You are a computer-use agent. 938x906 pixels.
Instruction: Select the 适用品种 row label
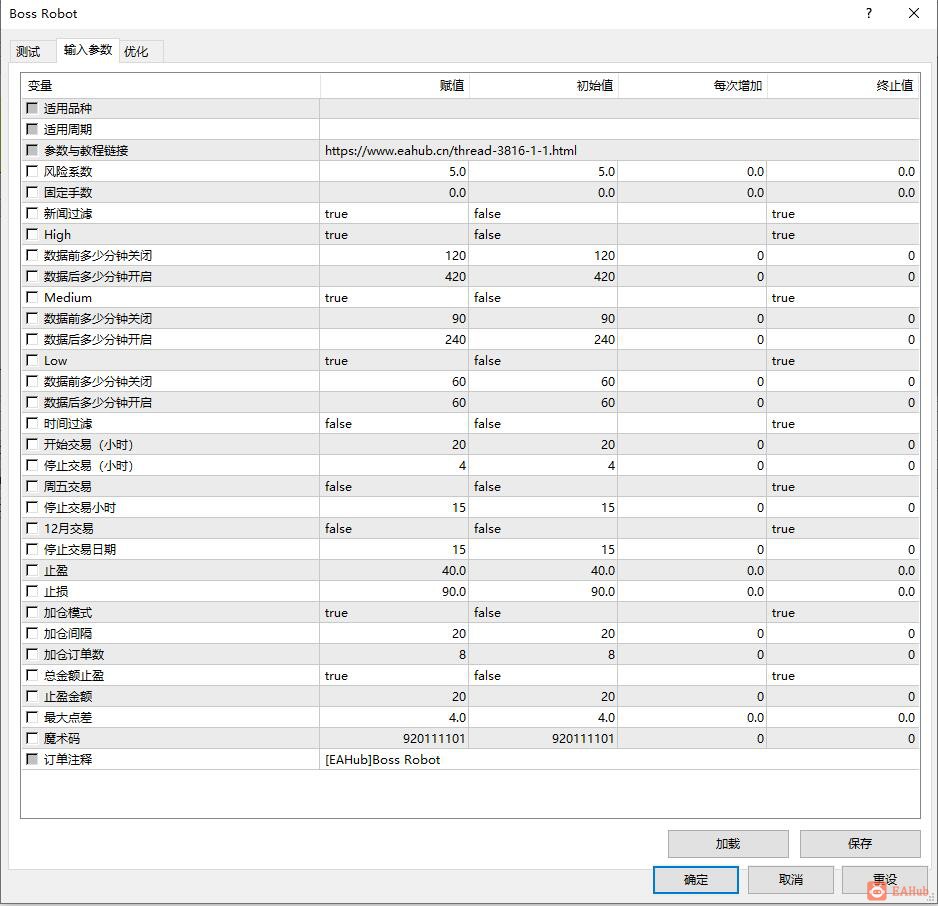68,108
